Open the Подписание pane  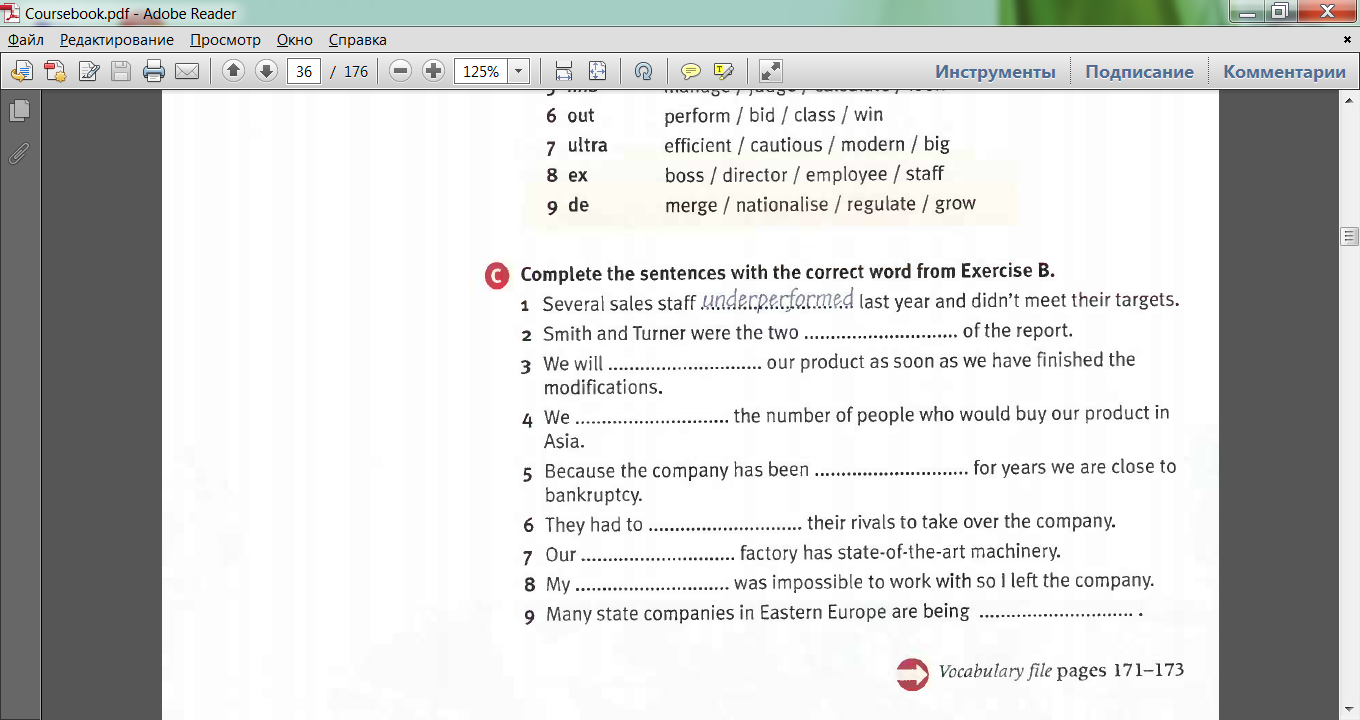(1139, 71)
